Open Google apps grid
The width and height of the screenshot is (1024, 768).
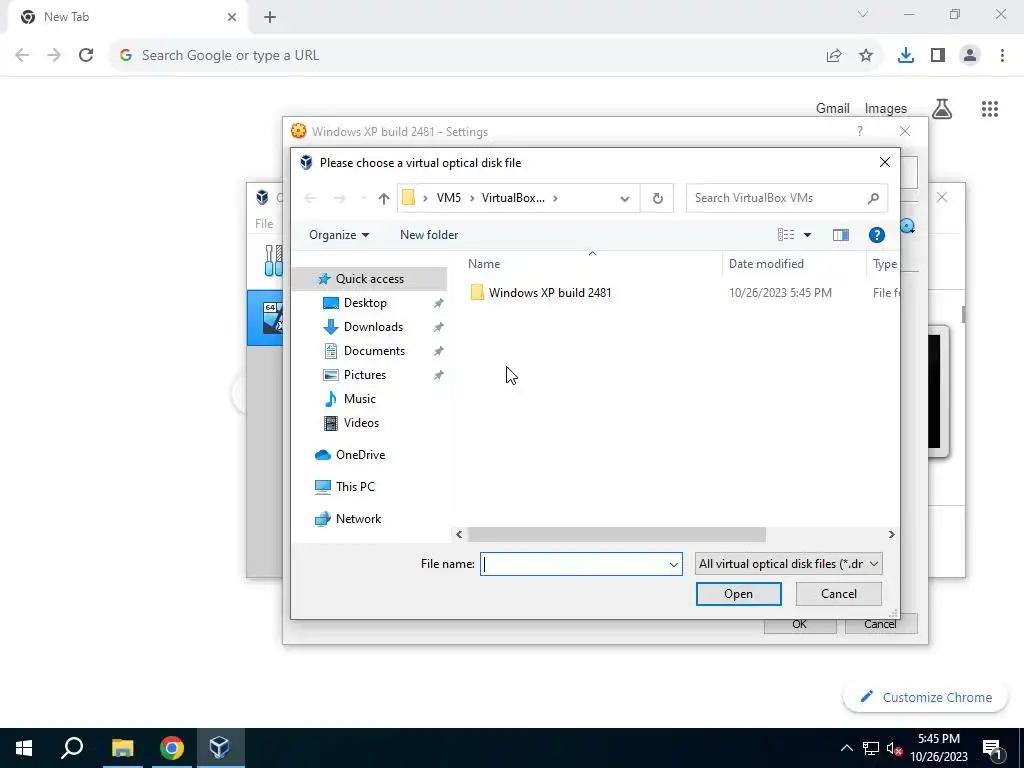990,109
